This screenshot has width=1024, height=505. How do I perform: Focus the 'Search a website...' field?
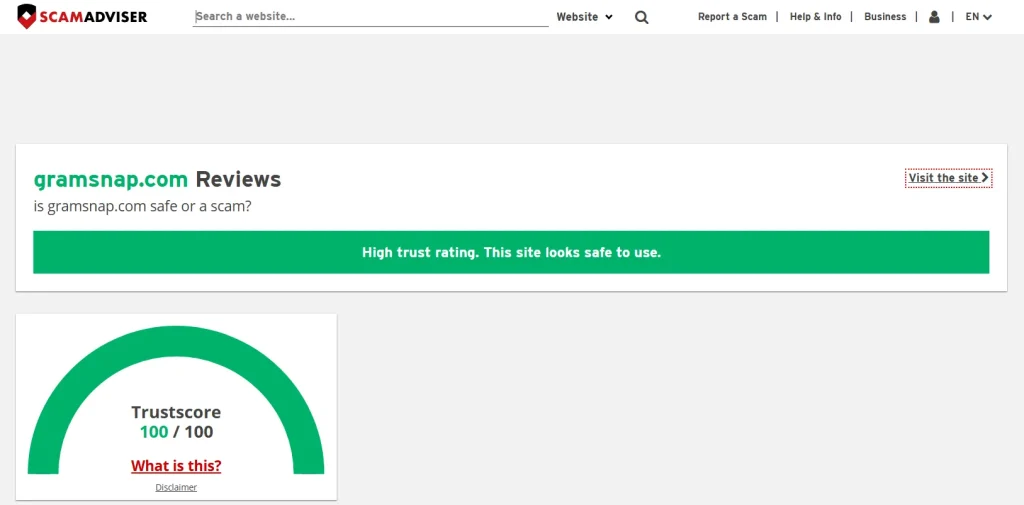[x=370, y=16]
